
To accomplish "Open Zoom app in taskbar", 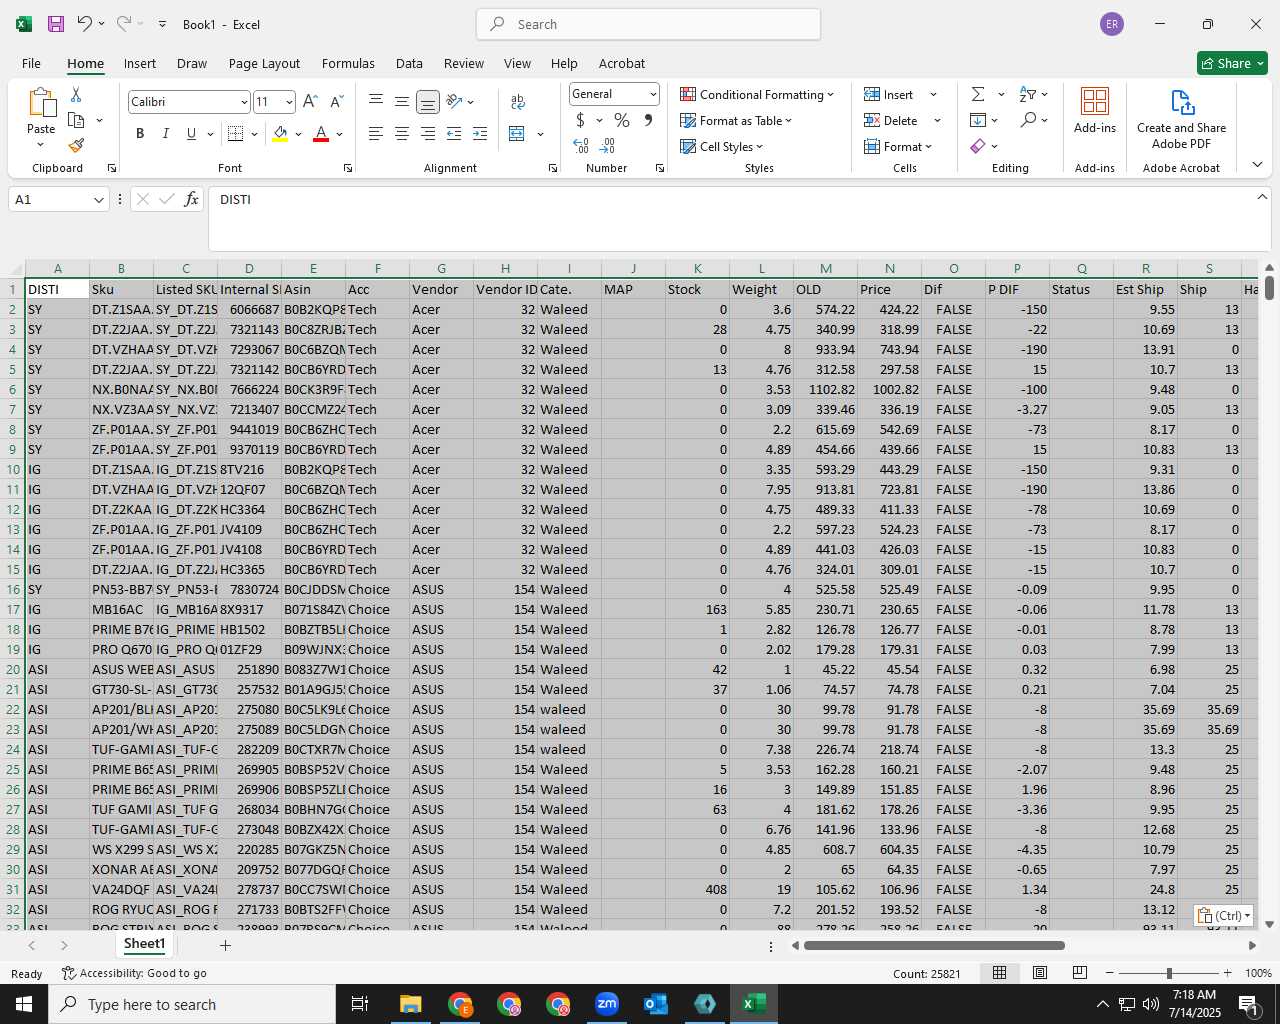I will click(607, 1004).
